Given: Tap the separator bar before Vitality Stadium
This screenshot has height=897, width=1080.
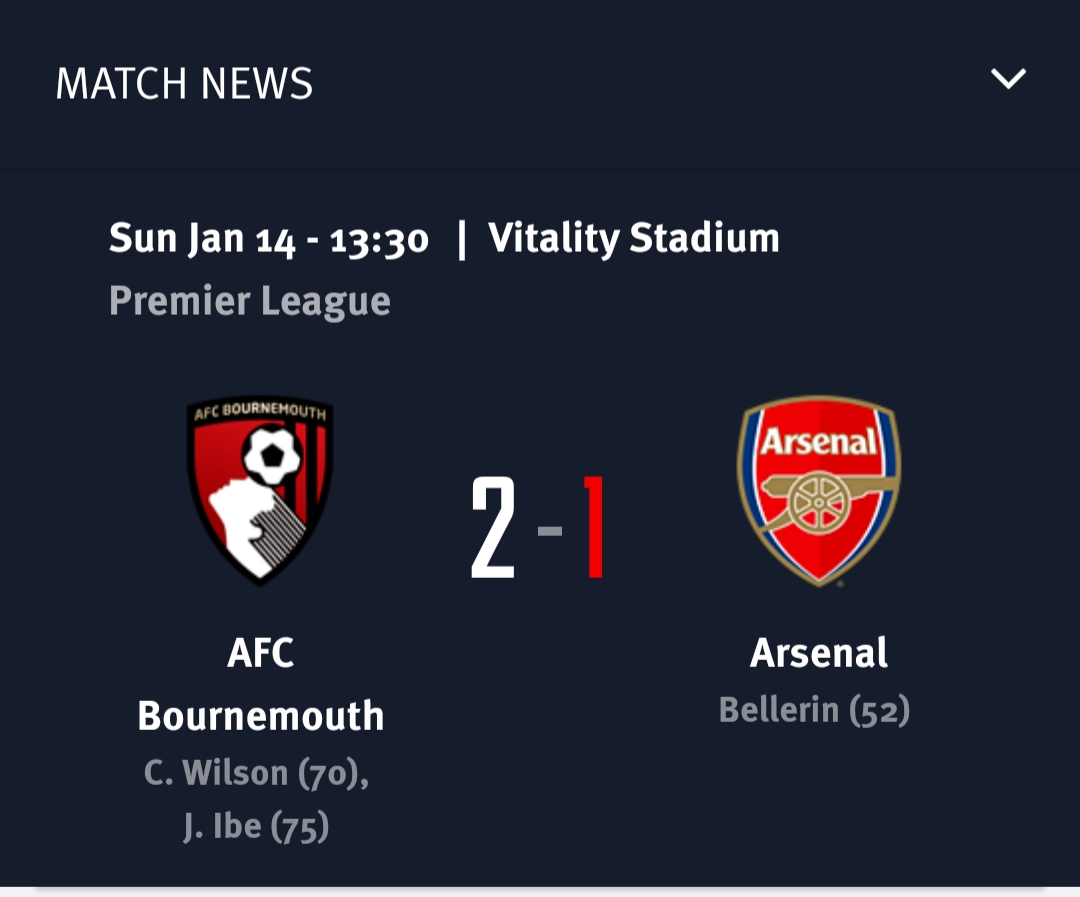Looking at the screenshot, I should 461,240.
